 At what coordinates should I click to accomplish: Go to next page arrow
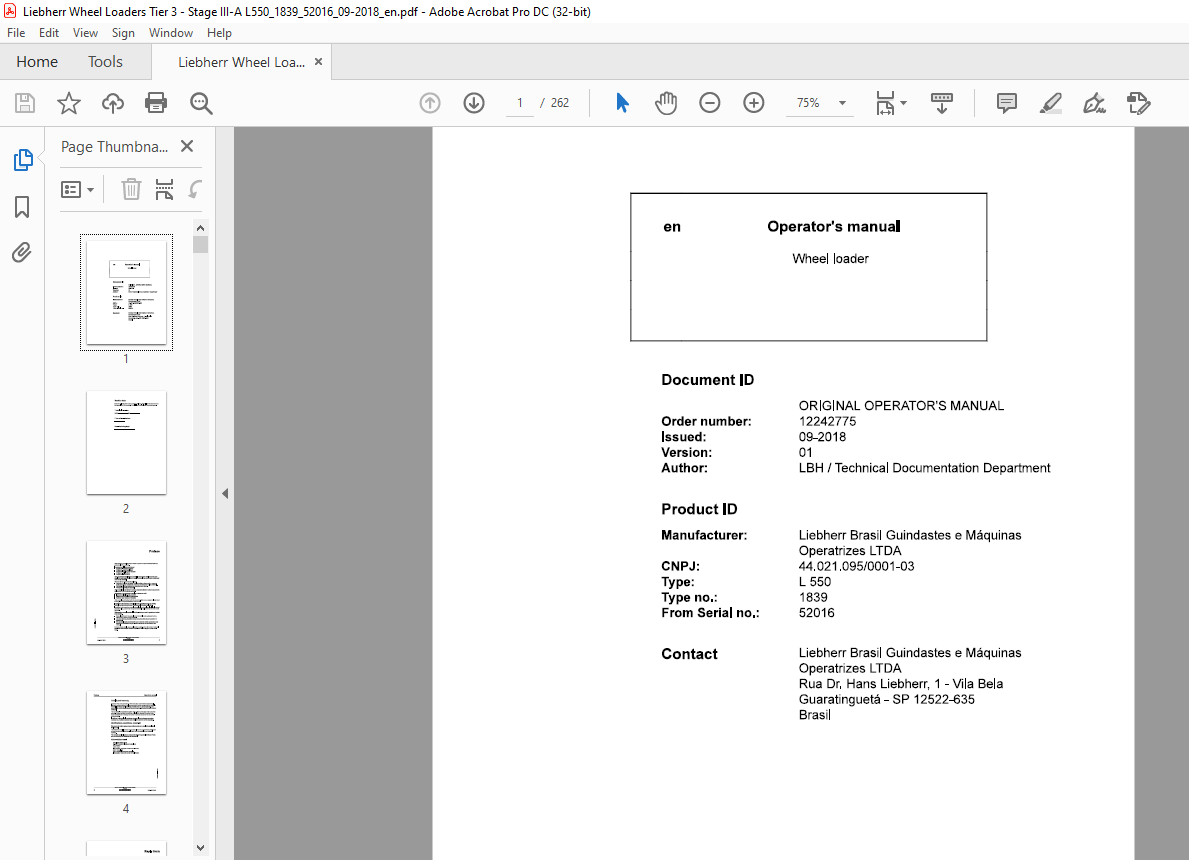click(474, 103)
